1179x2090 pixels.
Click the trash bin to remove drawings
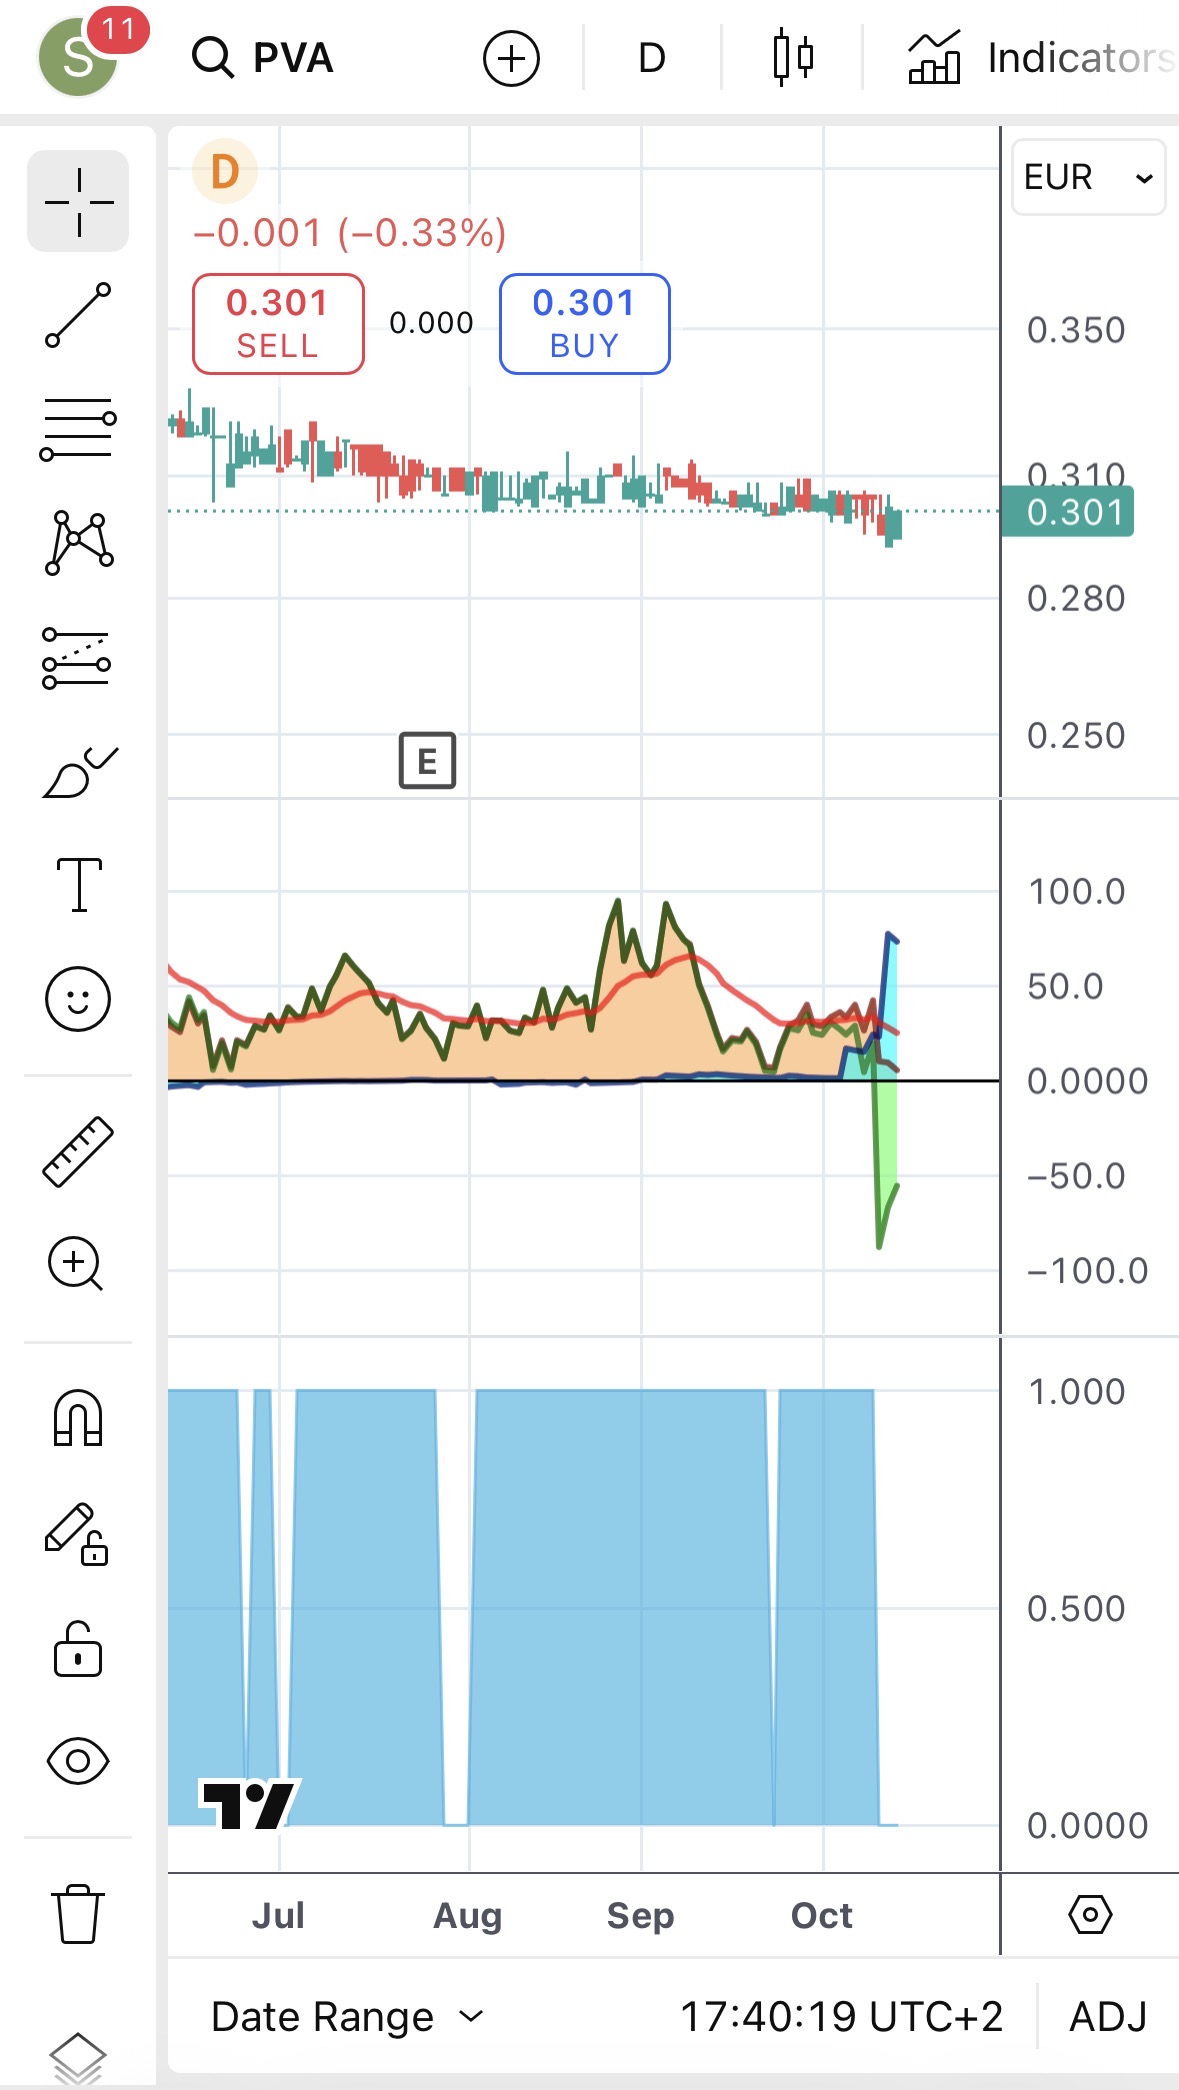78,1913
